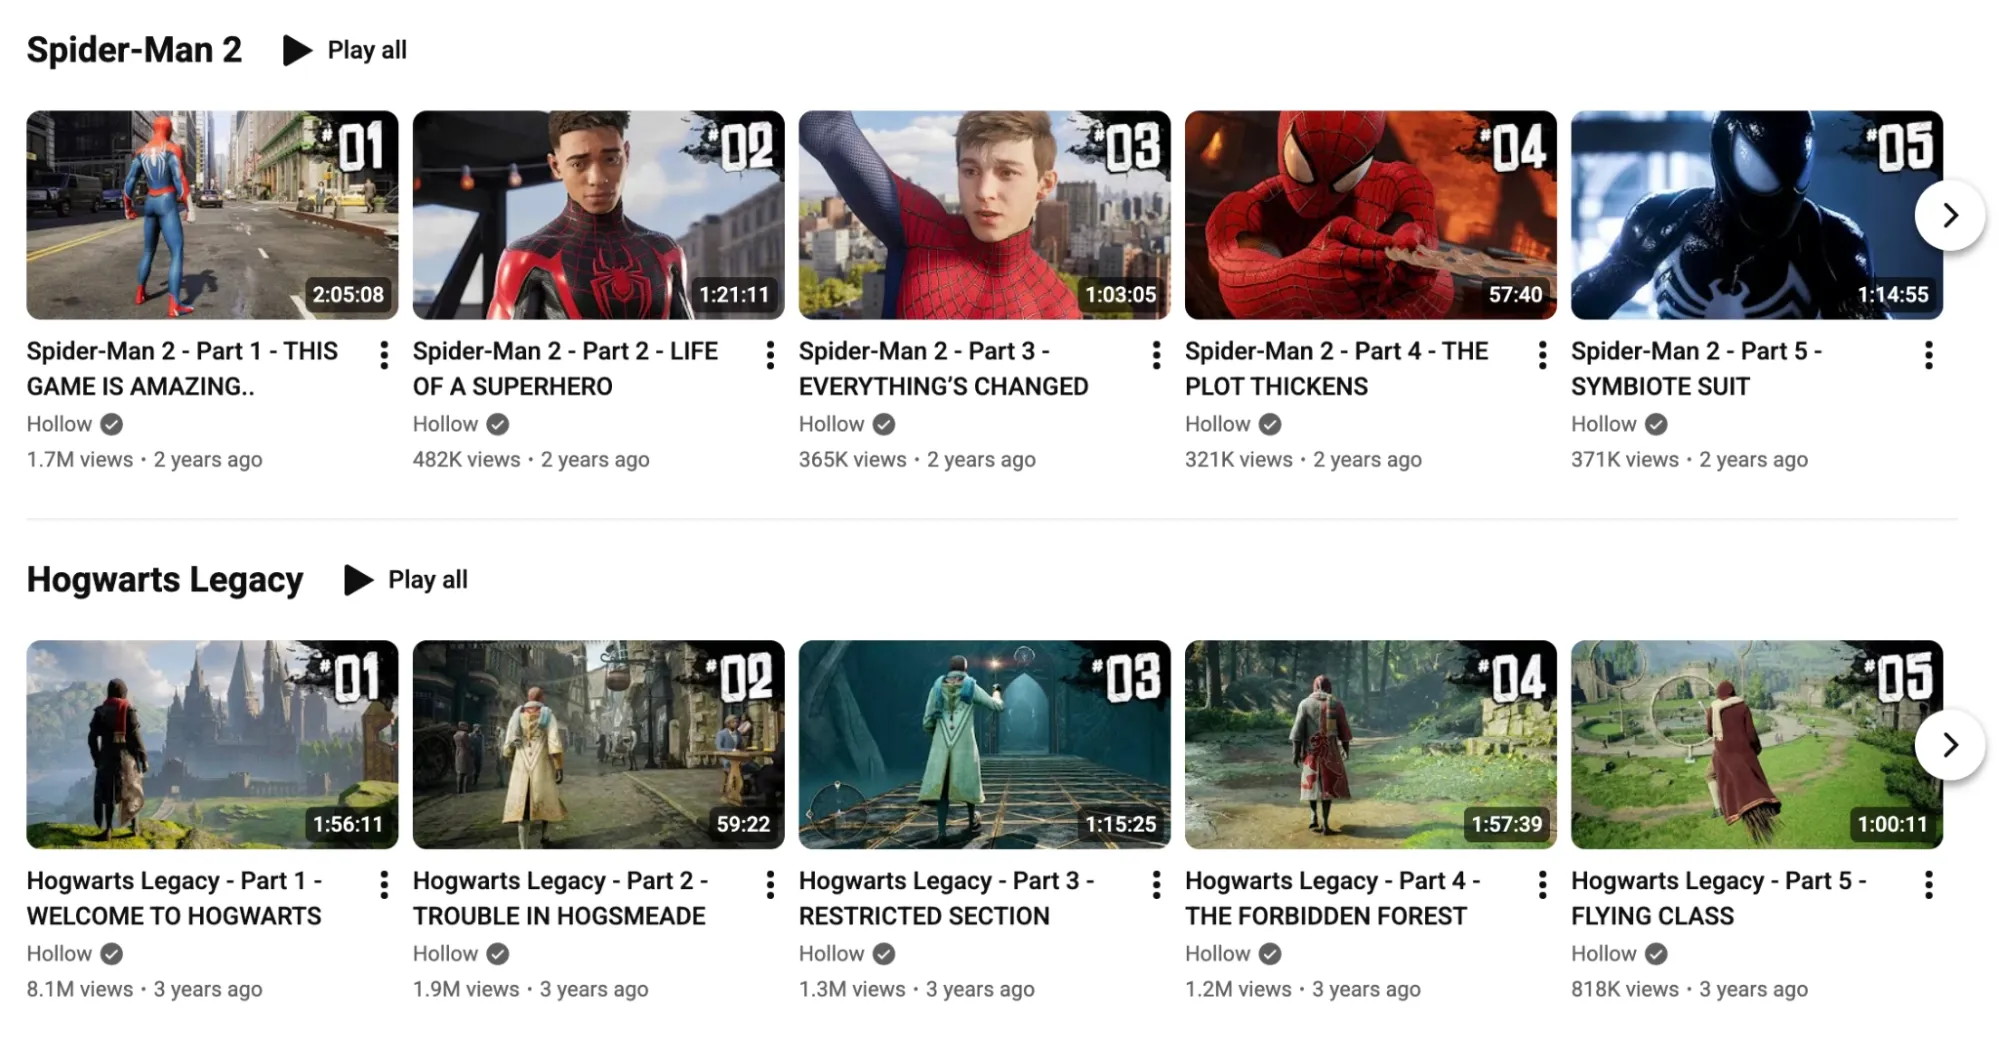The image size is (1999, 1046).
Task: Open Hogwarts Legacy Part 4 video thumbnail
Action: (x=1370, y=745)
